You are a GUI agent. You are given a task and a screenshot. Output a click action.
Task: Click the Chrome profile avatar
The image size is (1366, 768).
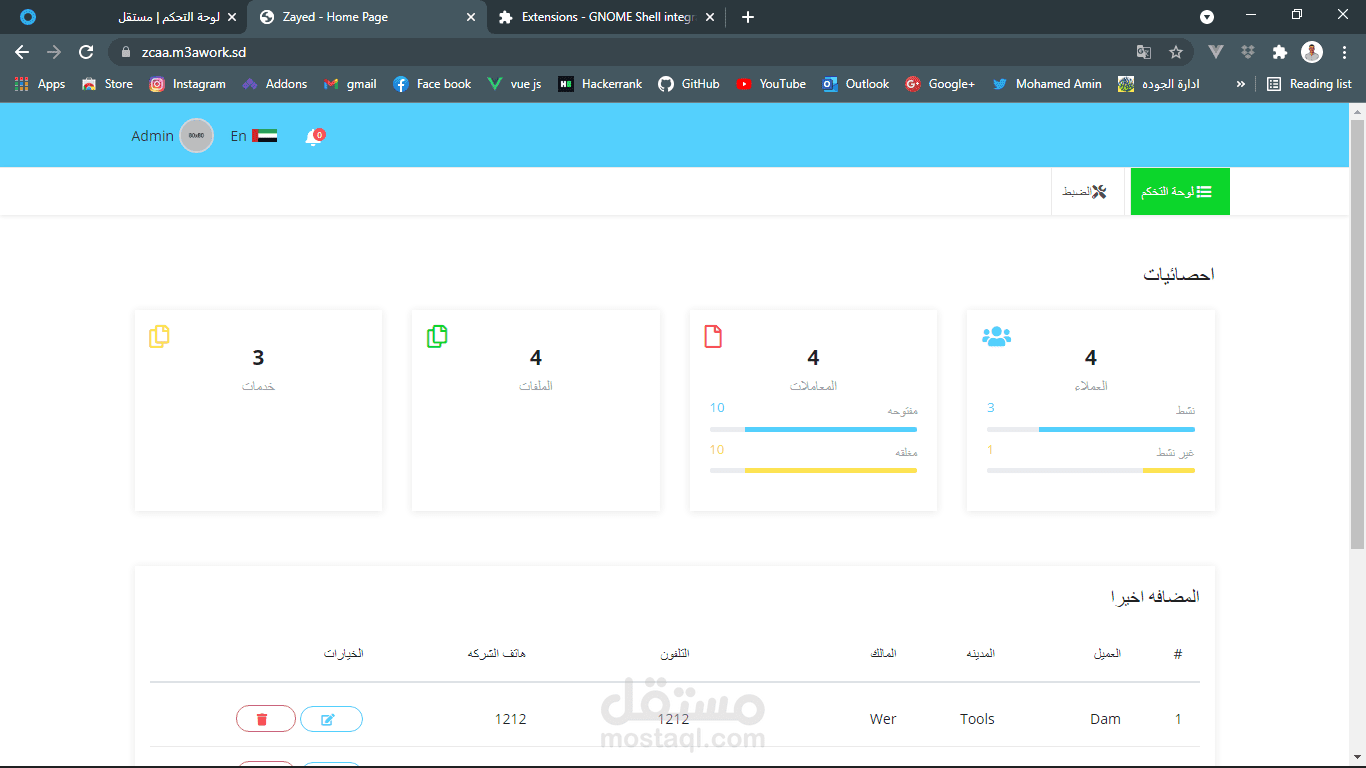point(1312,52)
